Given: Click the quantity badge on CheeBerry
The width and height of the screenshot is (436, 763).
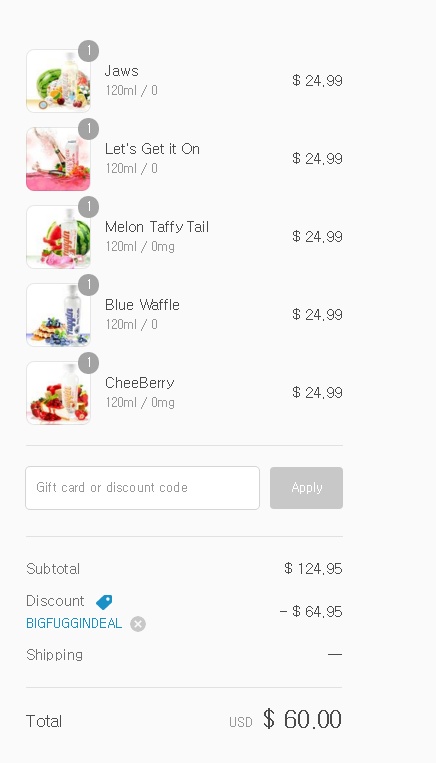Looking at the screenshot, I should click(x=89, y=363).
